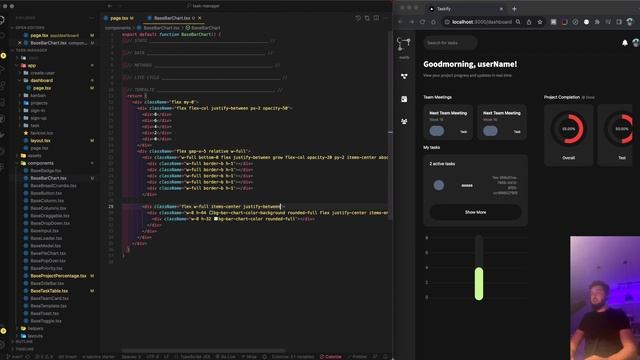Open BaseTaskTable.tsx file
The height and width of the screenshot is (360, 640).
point(49,291)
